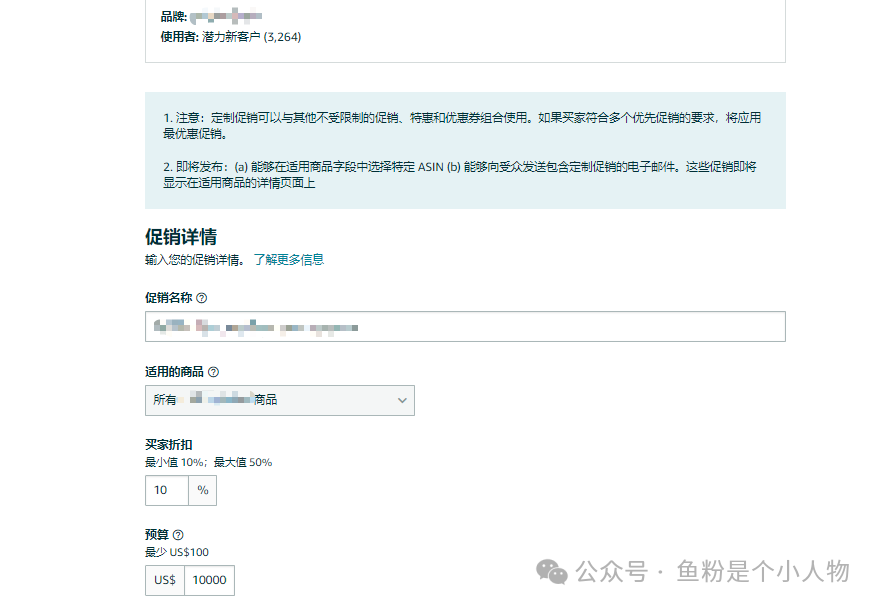Click the % unit label next to discount
Screen dimensions: 877x606
tap(202, 491)
